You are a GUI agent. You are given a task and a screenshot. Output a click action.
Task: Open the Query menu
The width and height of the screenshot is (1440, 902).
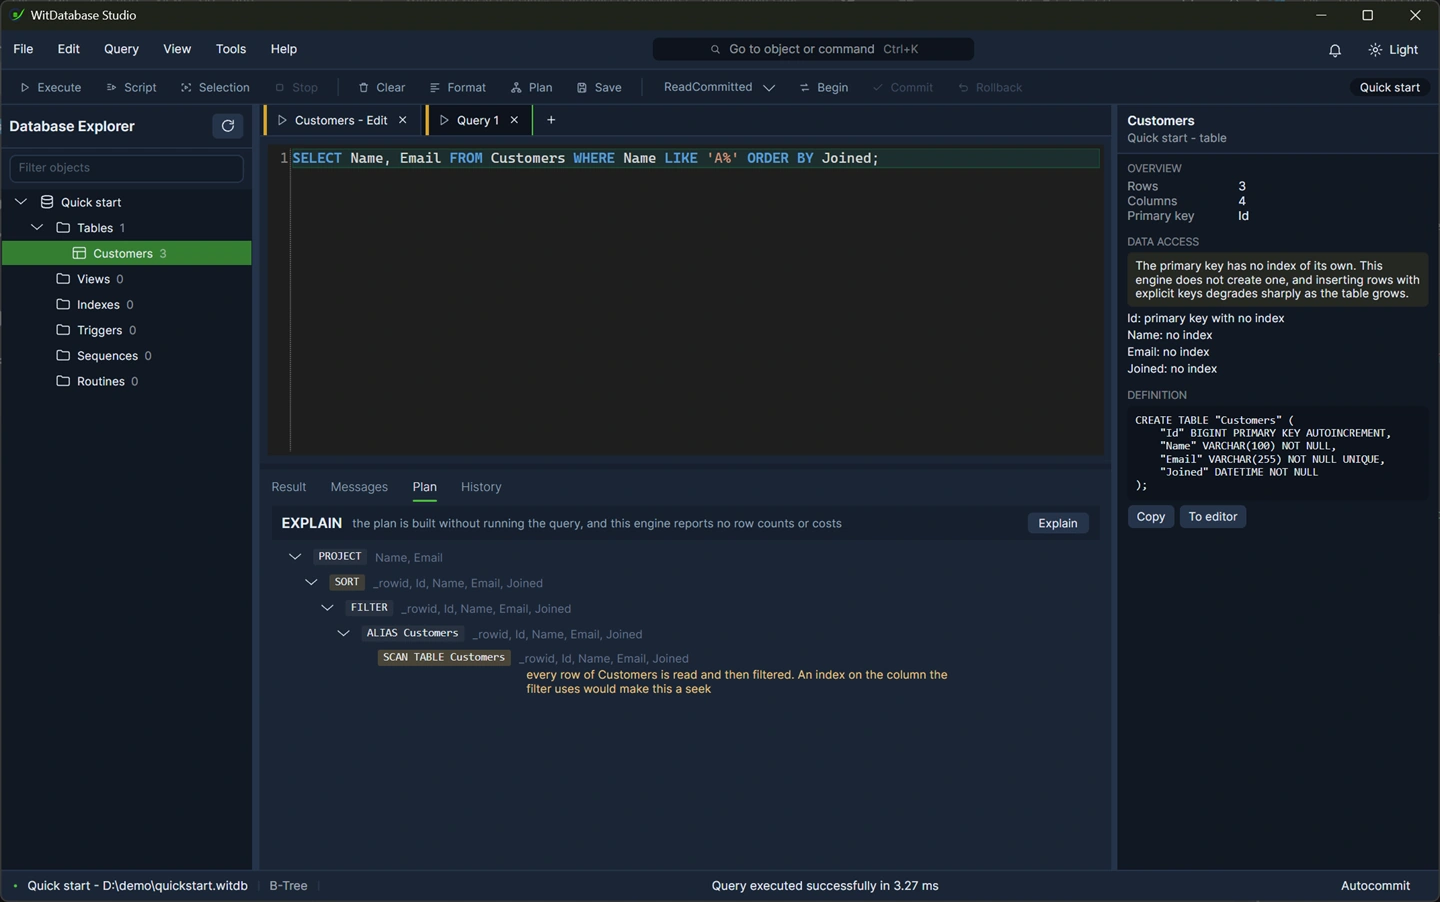point(121,49)
